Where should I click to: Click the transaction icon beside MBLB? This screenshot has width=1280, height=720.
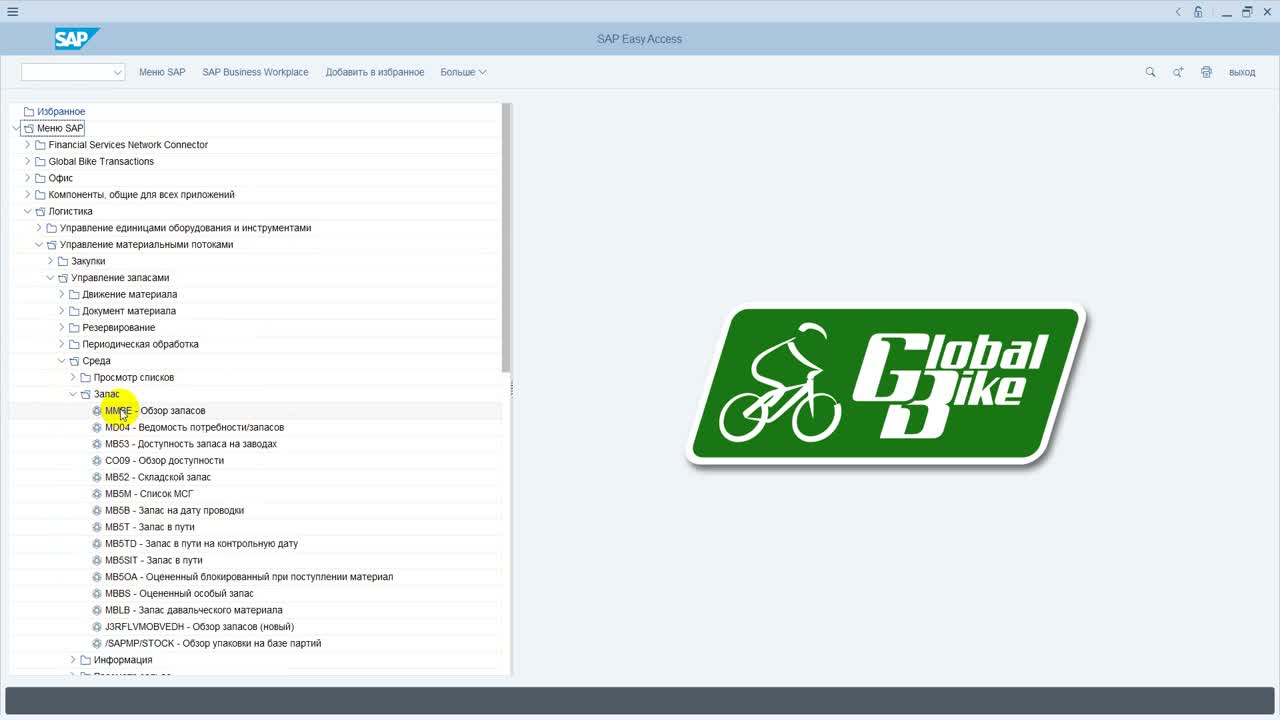click(97, 610)
